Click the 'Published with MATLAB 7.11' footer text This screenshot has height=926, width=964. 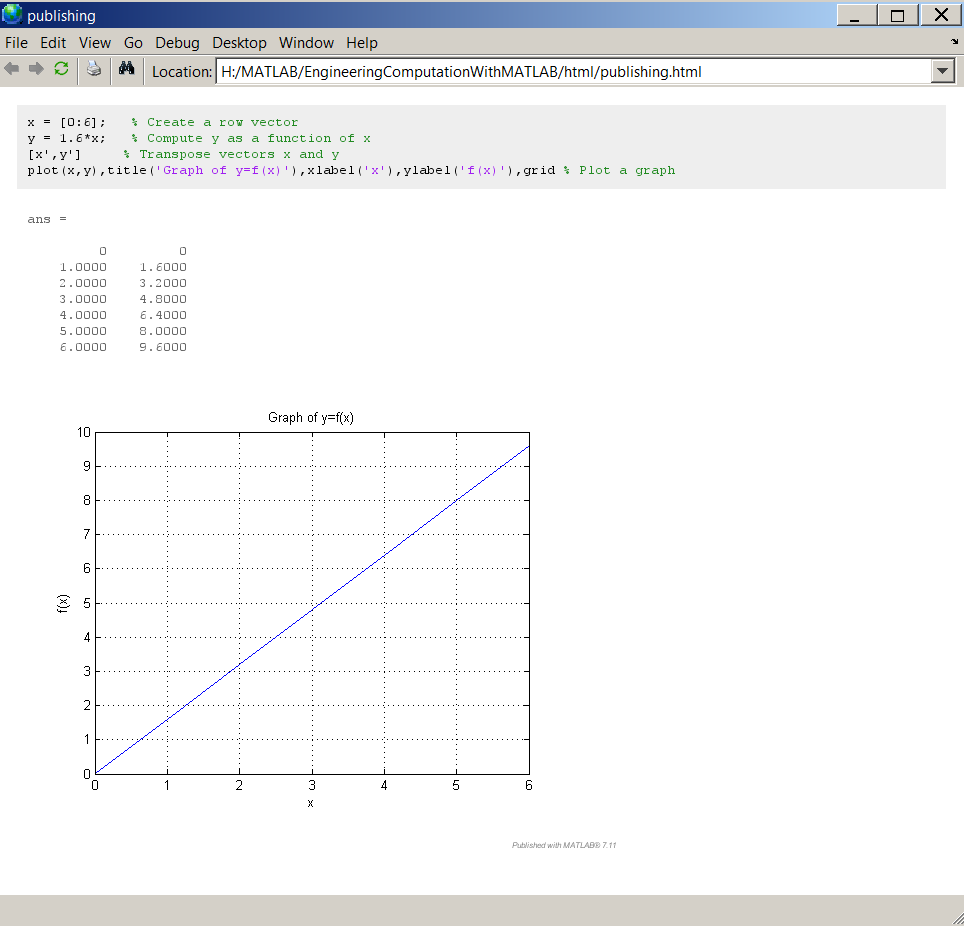(x=564, y=845)
